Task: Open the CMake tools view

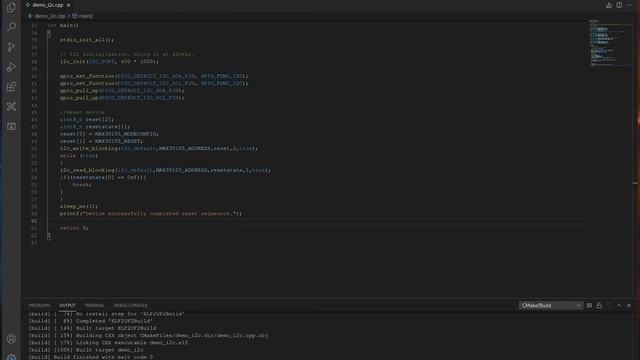Action: tap(11, 107)
